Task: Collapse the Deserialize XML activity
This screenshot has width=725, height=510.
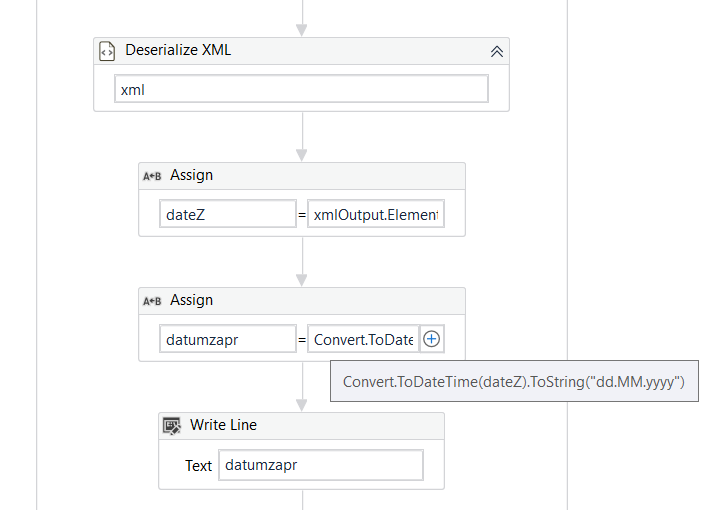Action: point(496,51)
